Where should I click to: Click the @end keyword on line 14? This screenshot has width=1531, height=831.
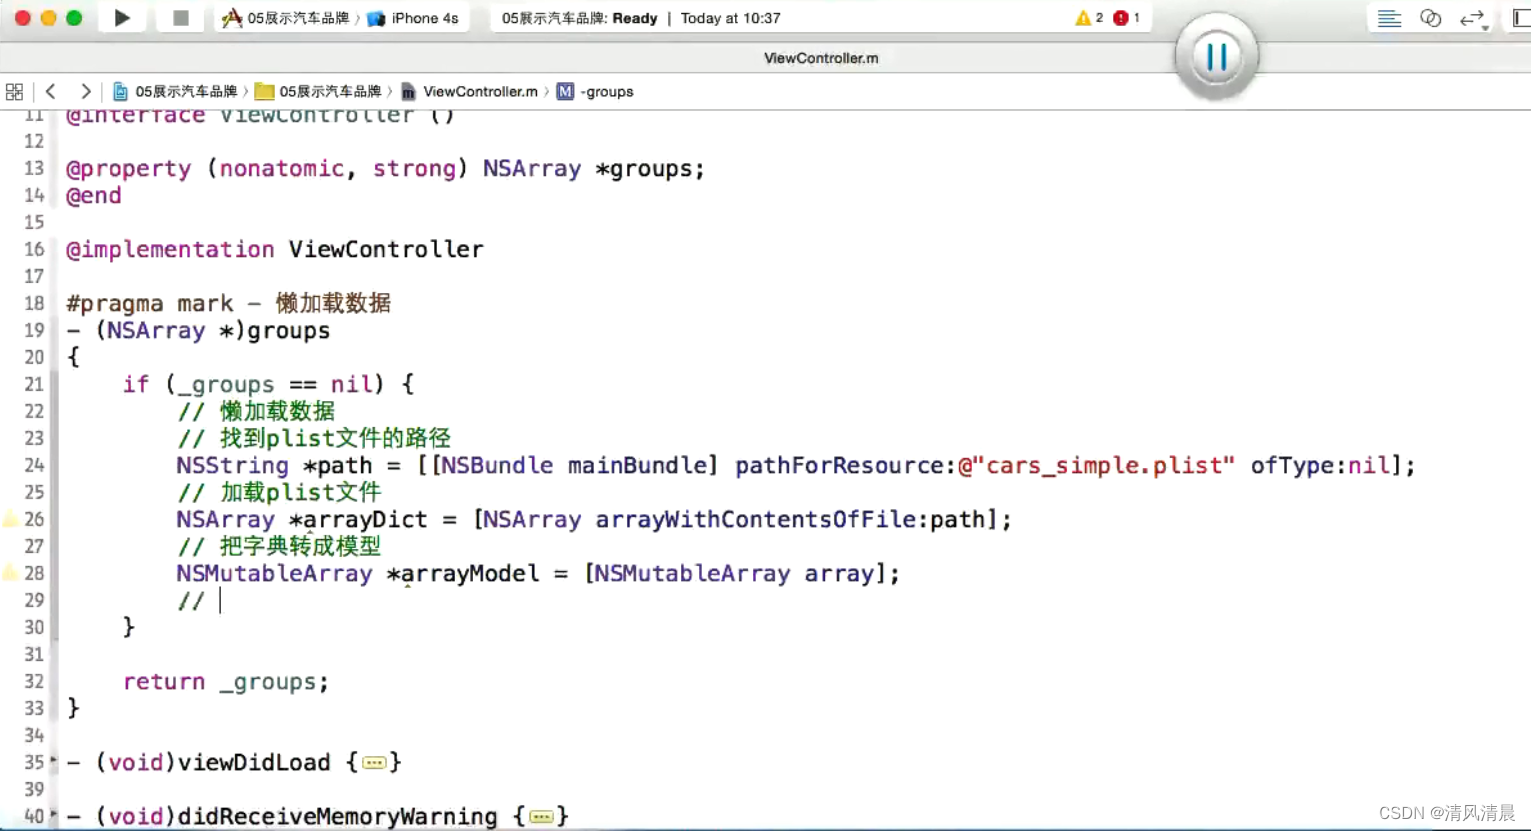pos(94,195)
